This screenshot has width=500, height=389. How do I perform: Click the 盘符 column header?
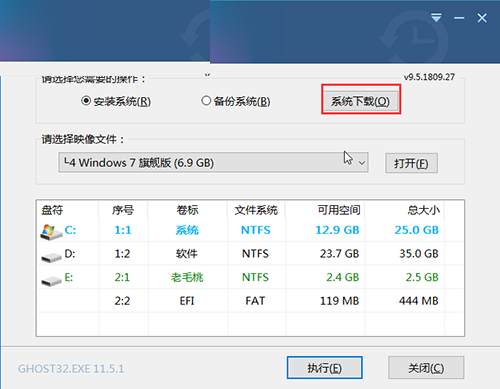click(52, 210)
